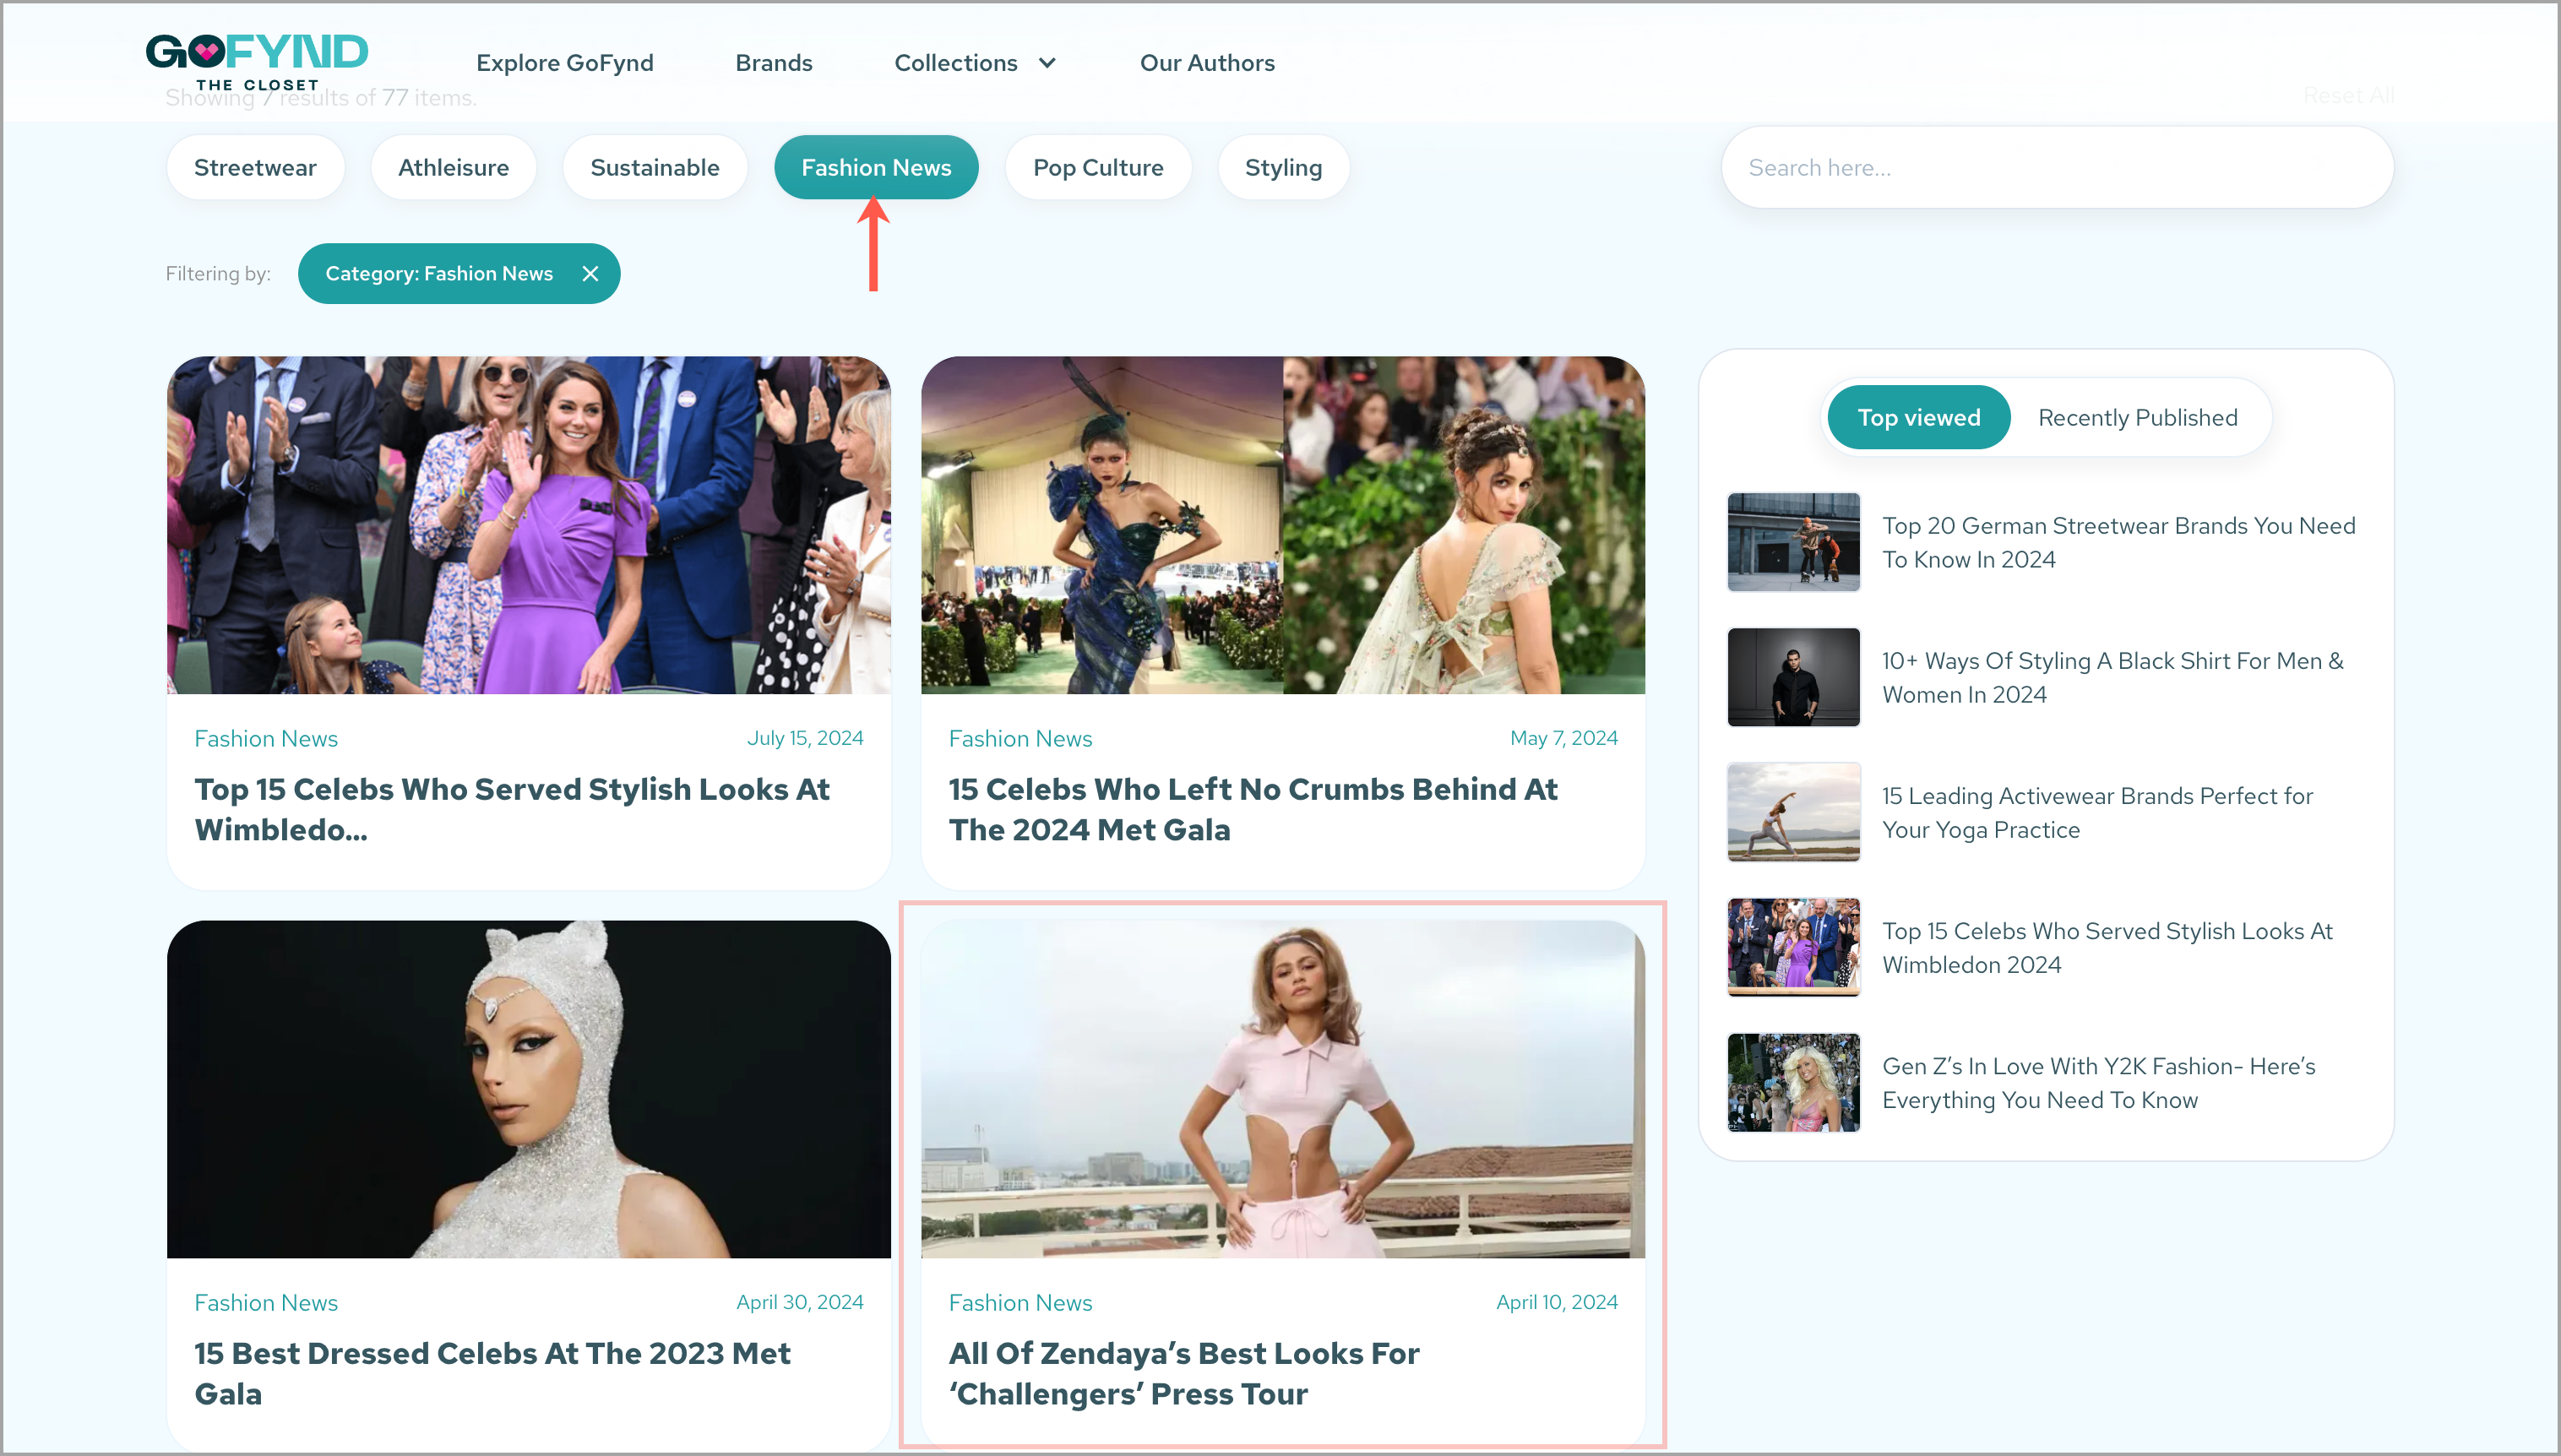The width and height of the screenshot is (2561, 1456).
Task: Open the Zendaya Challengers article image
Action: click(x=1282, y=1088)
